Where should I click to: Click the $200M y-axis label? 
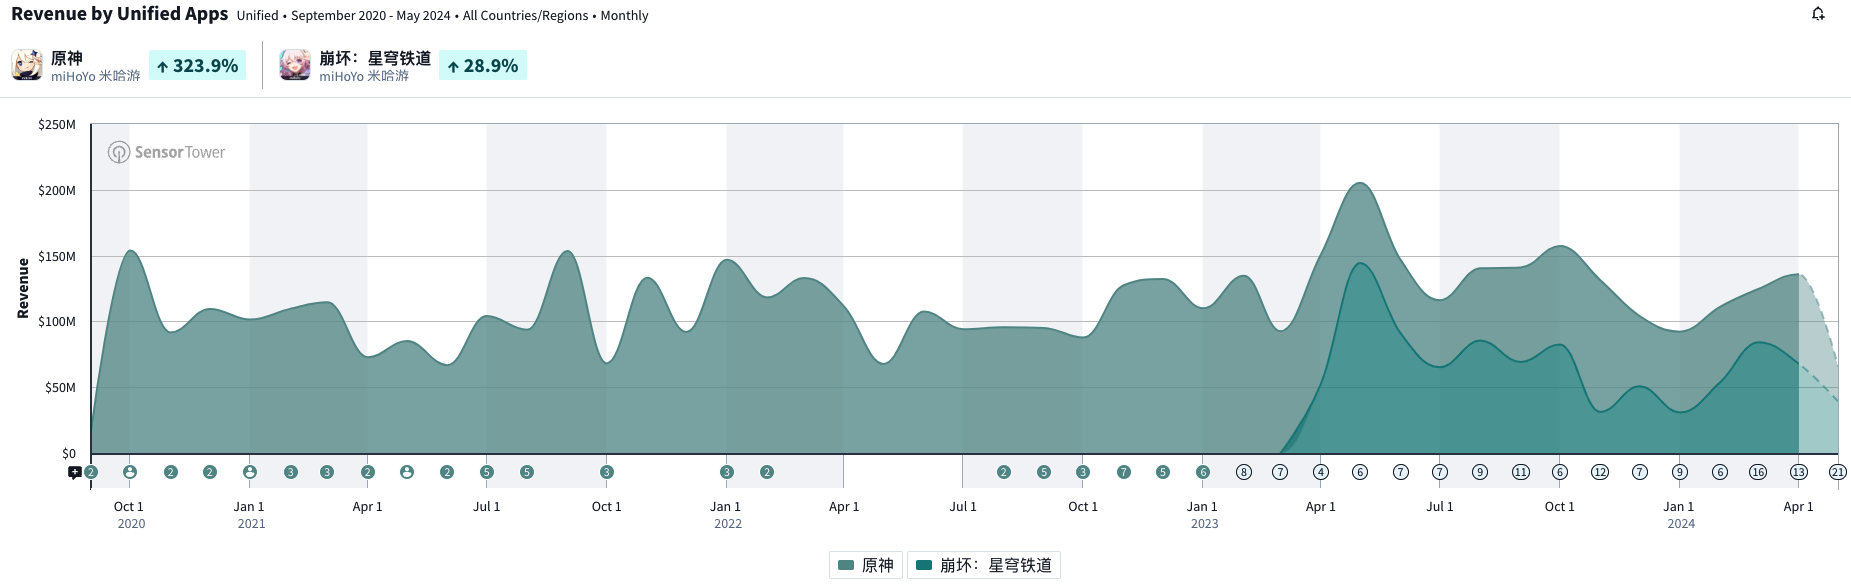[57, 191]
